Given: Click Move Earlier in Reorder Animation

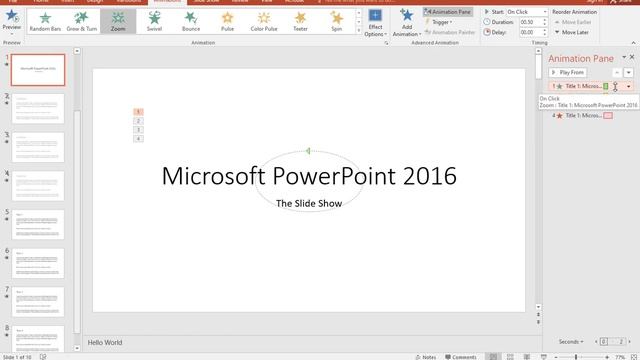Looking at the screenshot, I should pos(573,22).
